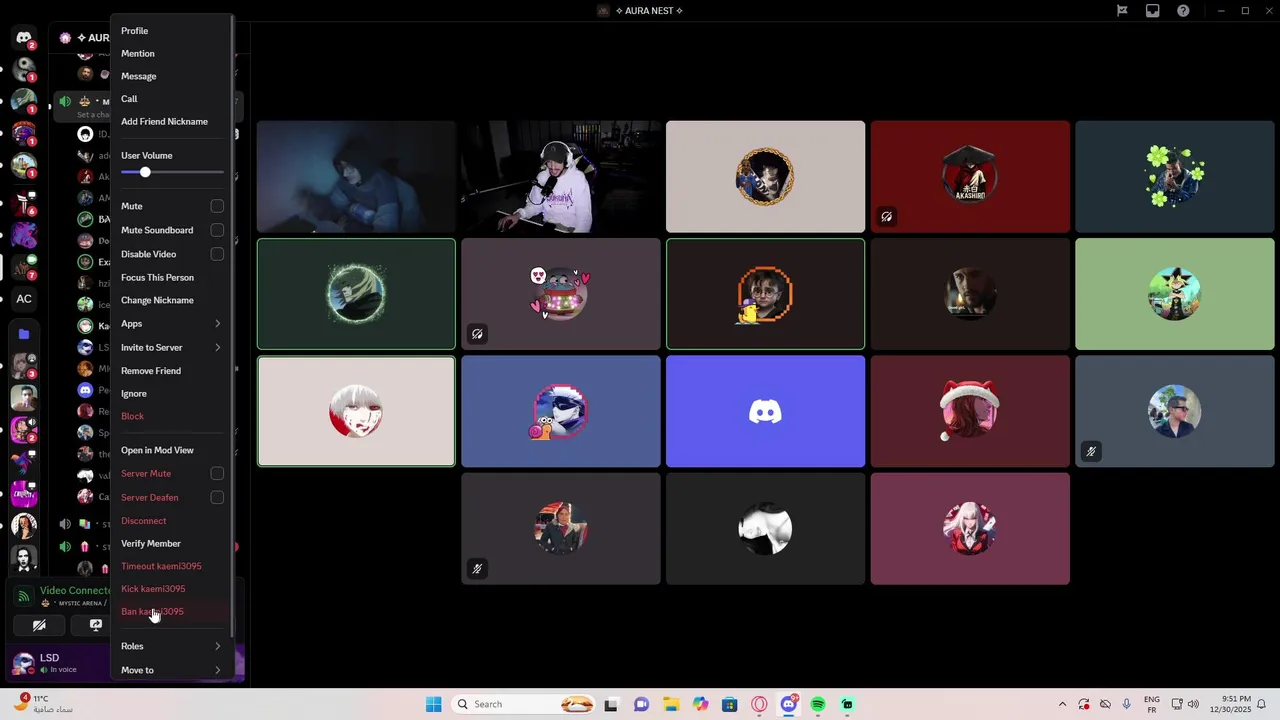This screenshot has width=1280, height=720.
Task: Open File Explorer from the taskbar
Action: click(671, 704)
